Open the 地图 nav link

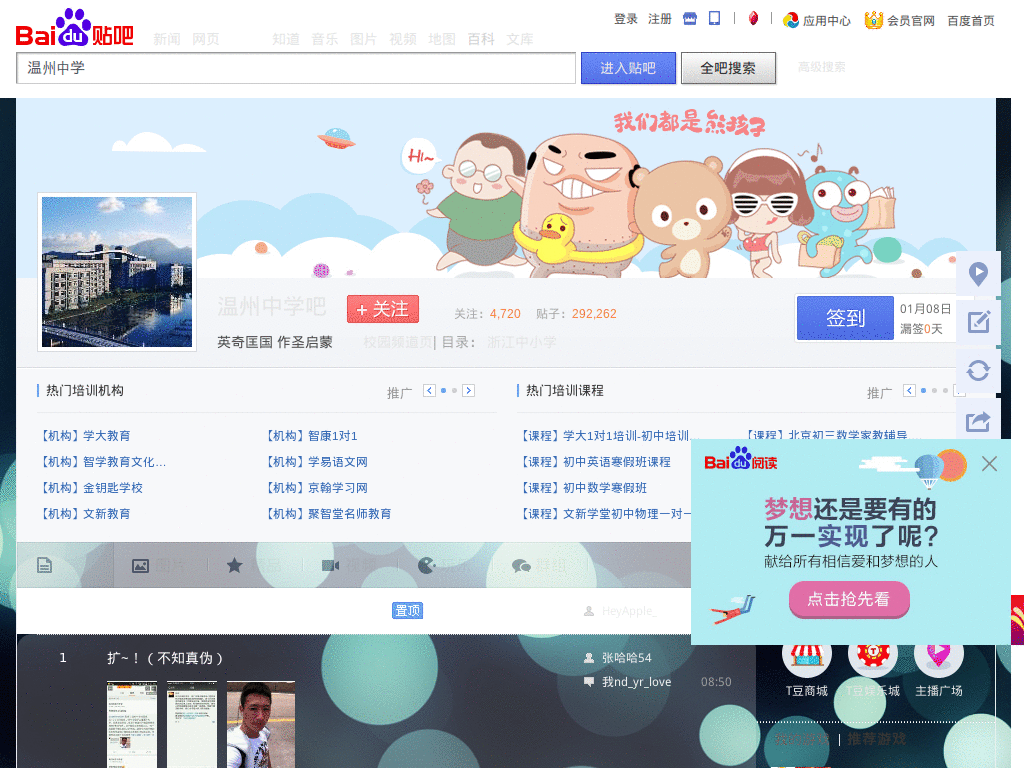(x=441, y=39)
